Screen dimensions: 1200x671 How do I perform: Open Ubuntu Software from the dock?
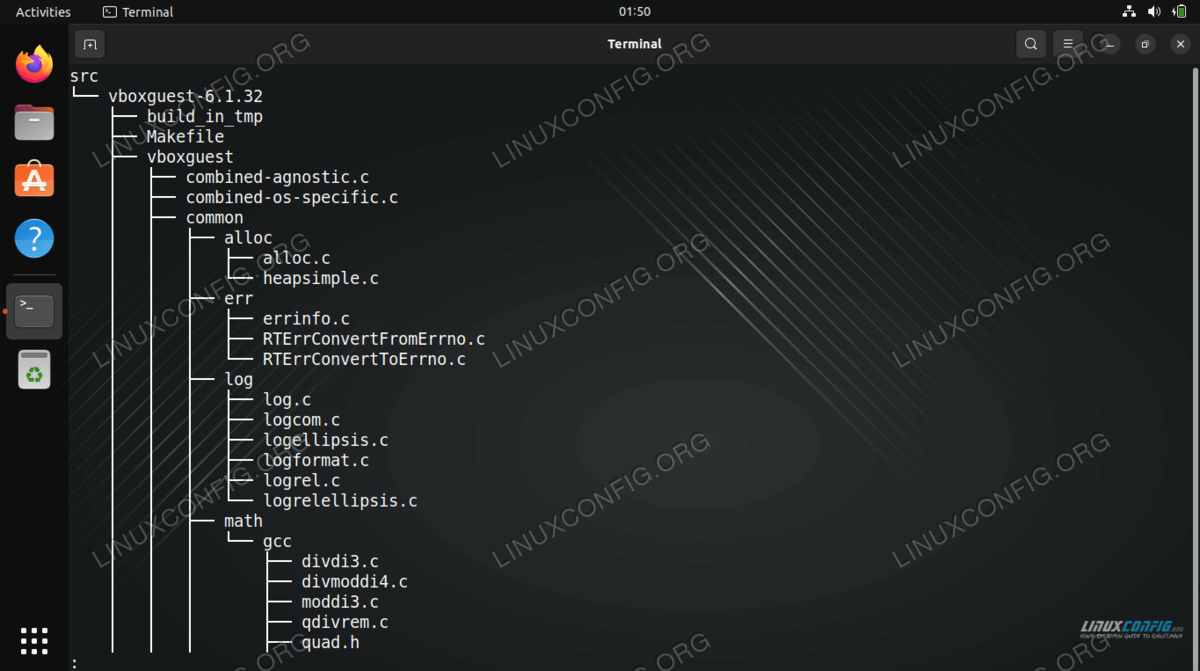pyautogui.click(x=34, y=180)
